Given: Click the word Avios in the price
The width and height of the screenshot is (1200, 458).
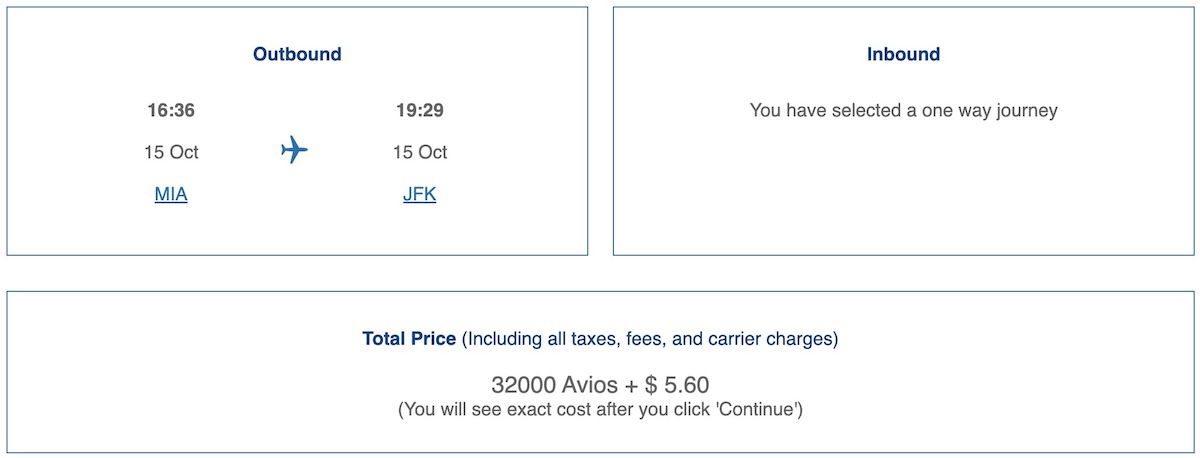Looking at the screenshot, I should (592, 385).
